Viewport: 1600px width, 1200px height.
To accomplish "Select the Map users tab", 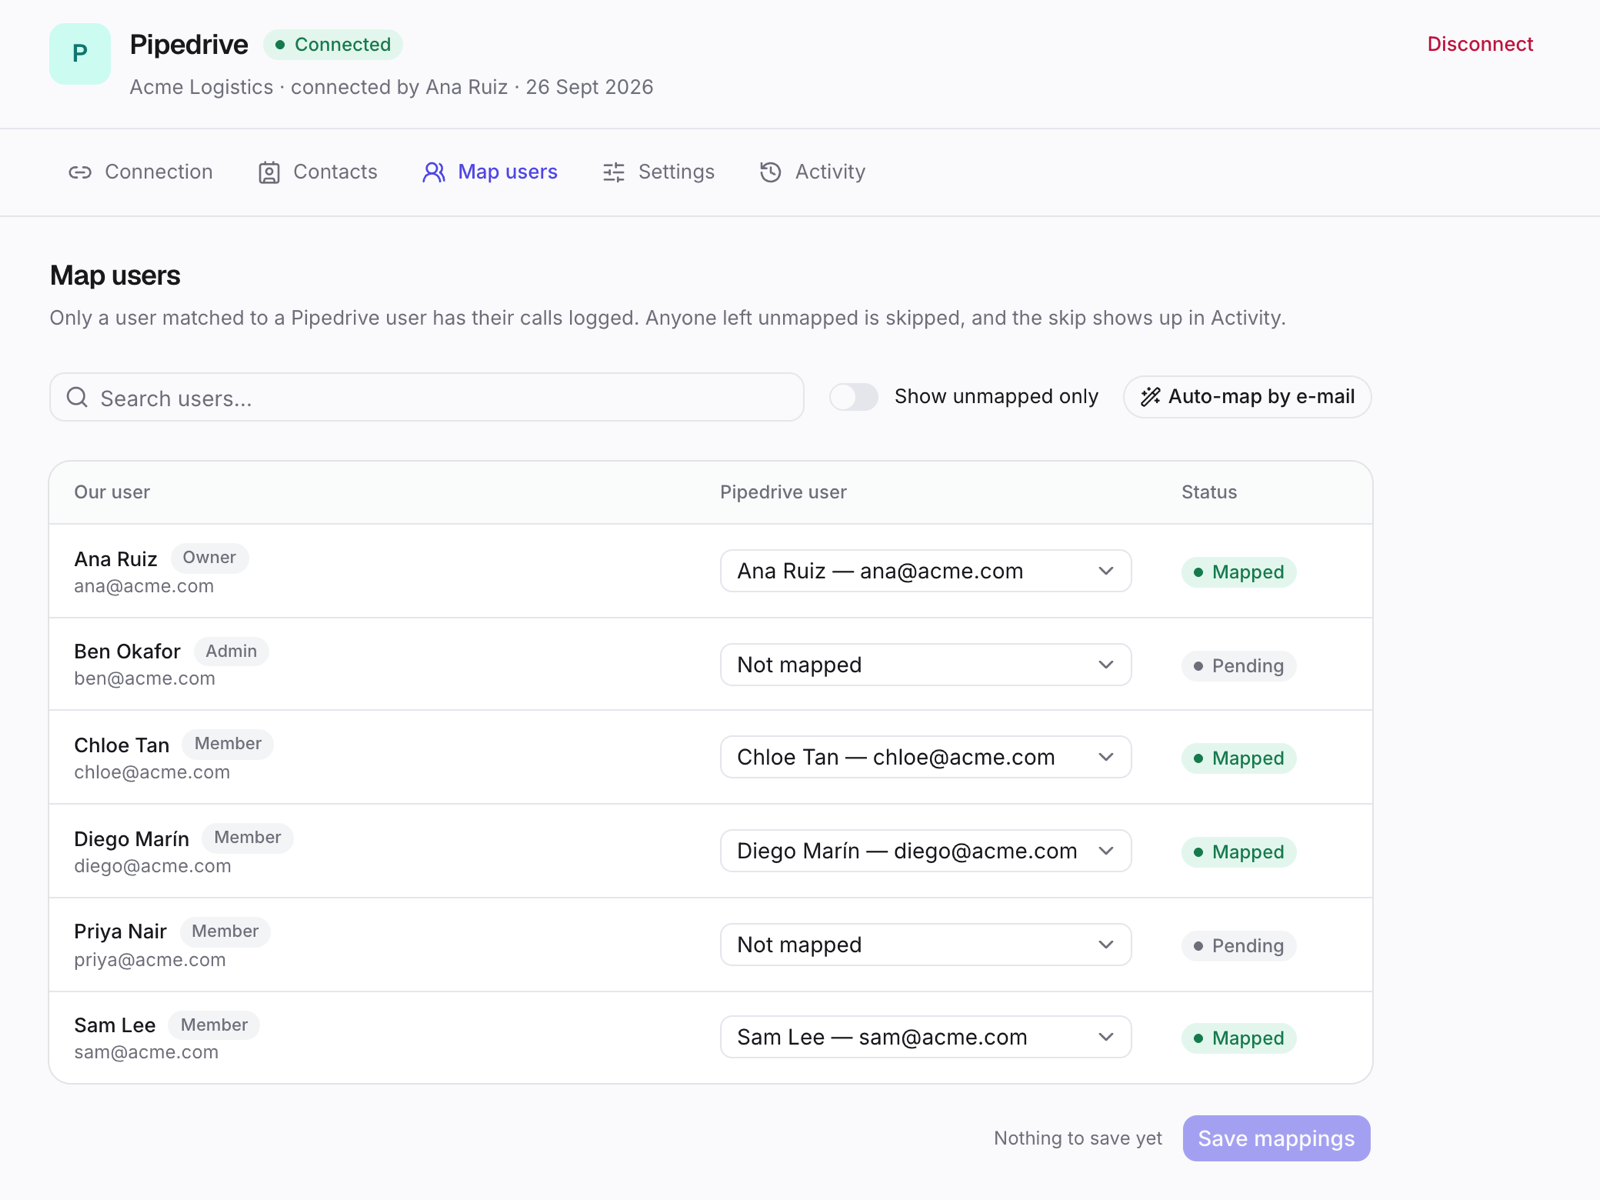I will [490, 172].
